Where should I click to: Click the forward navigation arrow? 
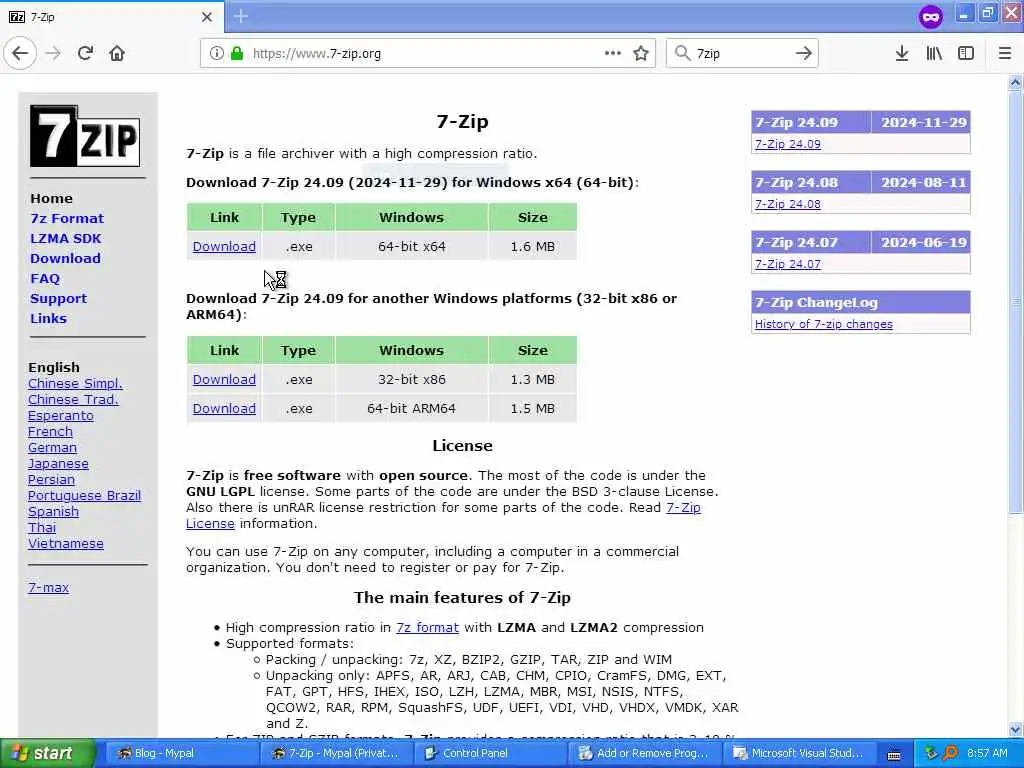tap(54, 54)
